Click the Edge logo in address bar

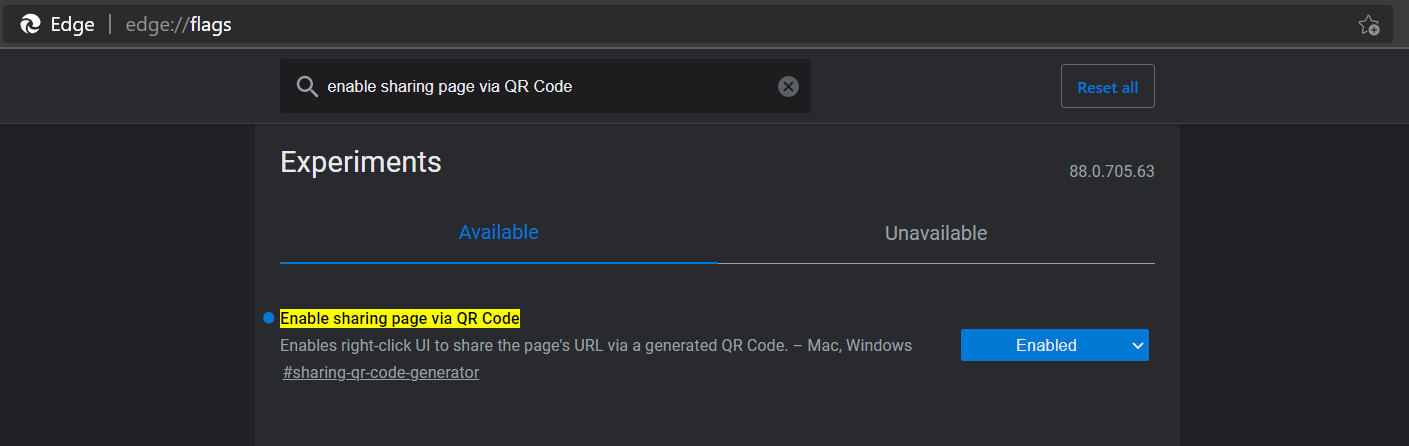click(x=30, y=25)
